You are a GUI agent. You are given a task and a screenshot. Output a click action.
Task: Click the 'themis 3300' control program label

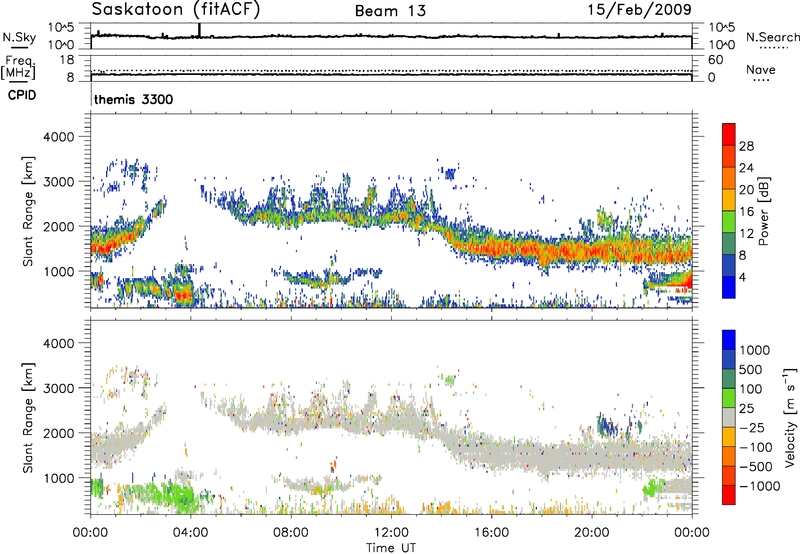click(x=134, y=99)
